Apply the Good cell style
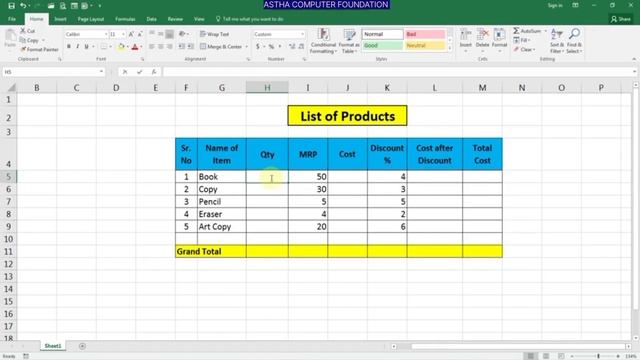Screen dimensions: 640x360 tap(382, 45)
